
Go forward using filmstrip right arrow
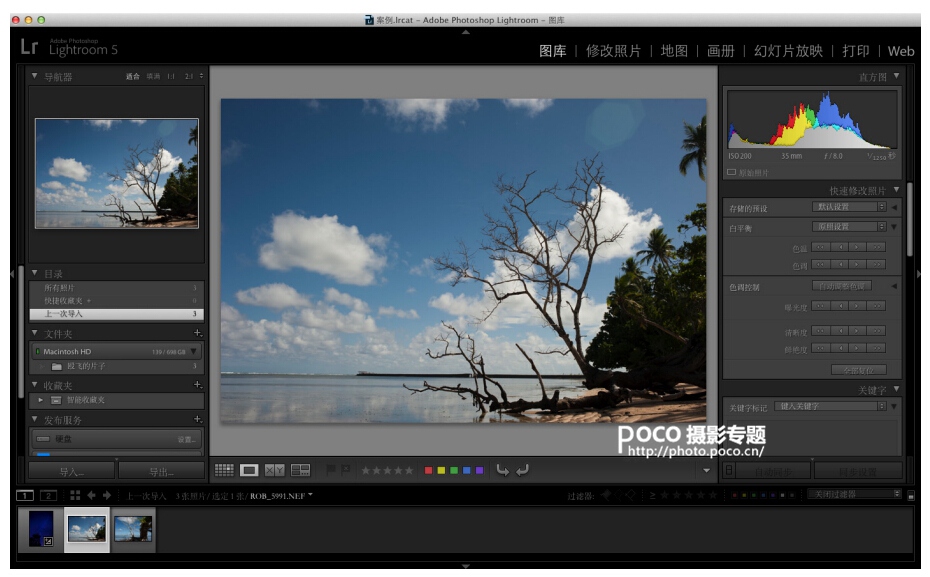pos(107,495)
